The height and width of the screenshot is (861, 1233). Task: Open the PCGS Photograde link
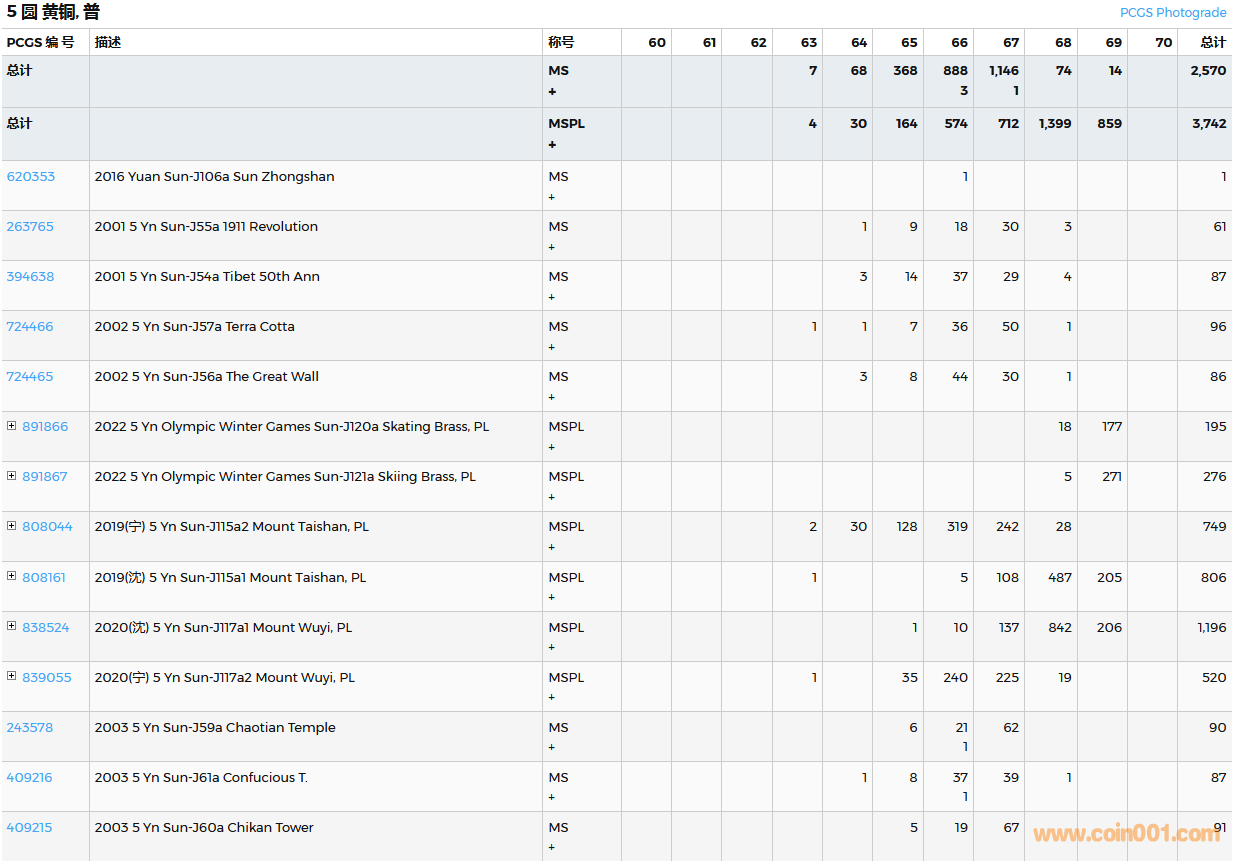pyautogui.click(x=1172, y=13)
